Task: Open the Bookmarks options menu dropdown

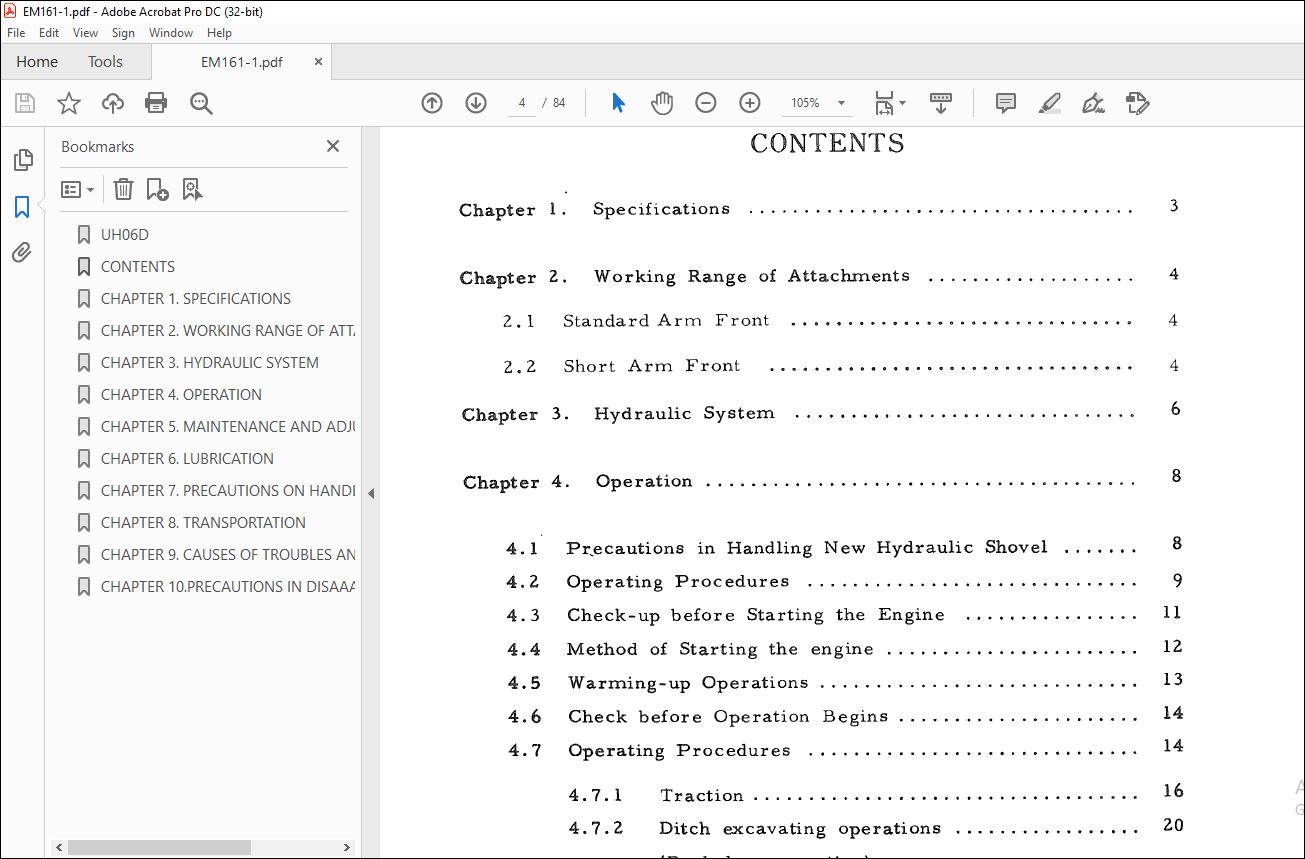Action: (x=78, y=189)
